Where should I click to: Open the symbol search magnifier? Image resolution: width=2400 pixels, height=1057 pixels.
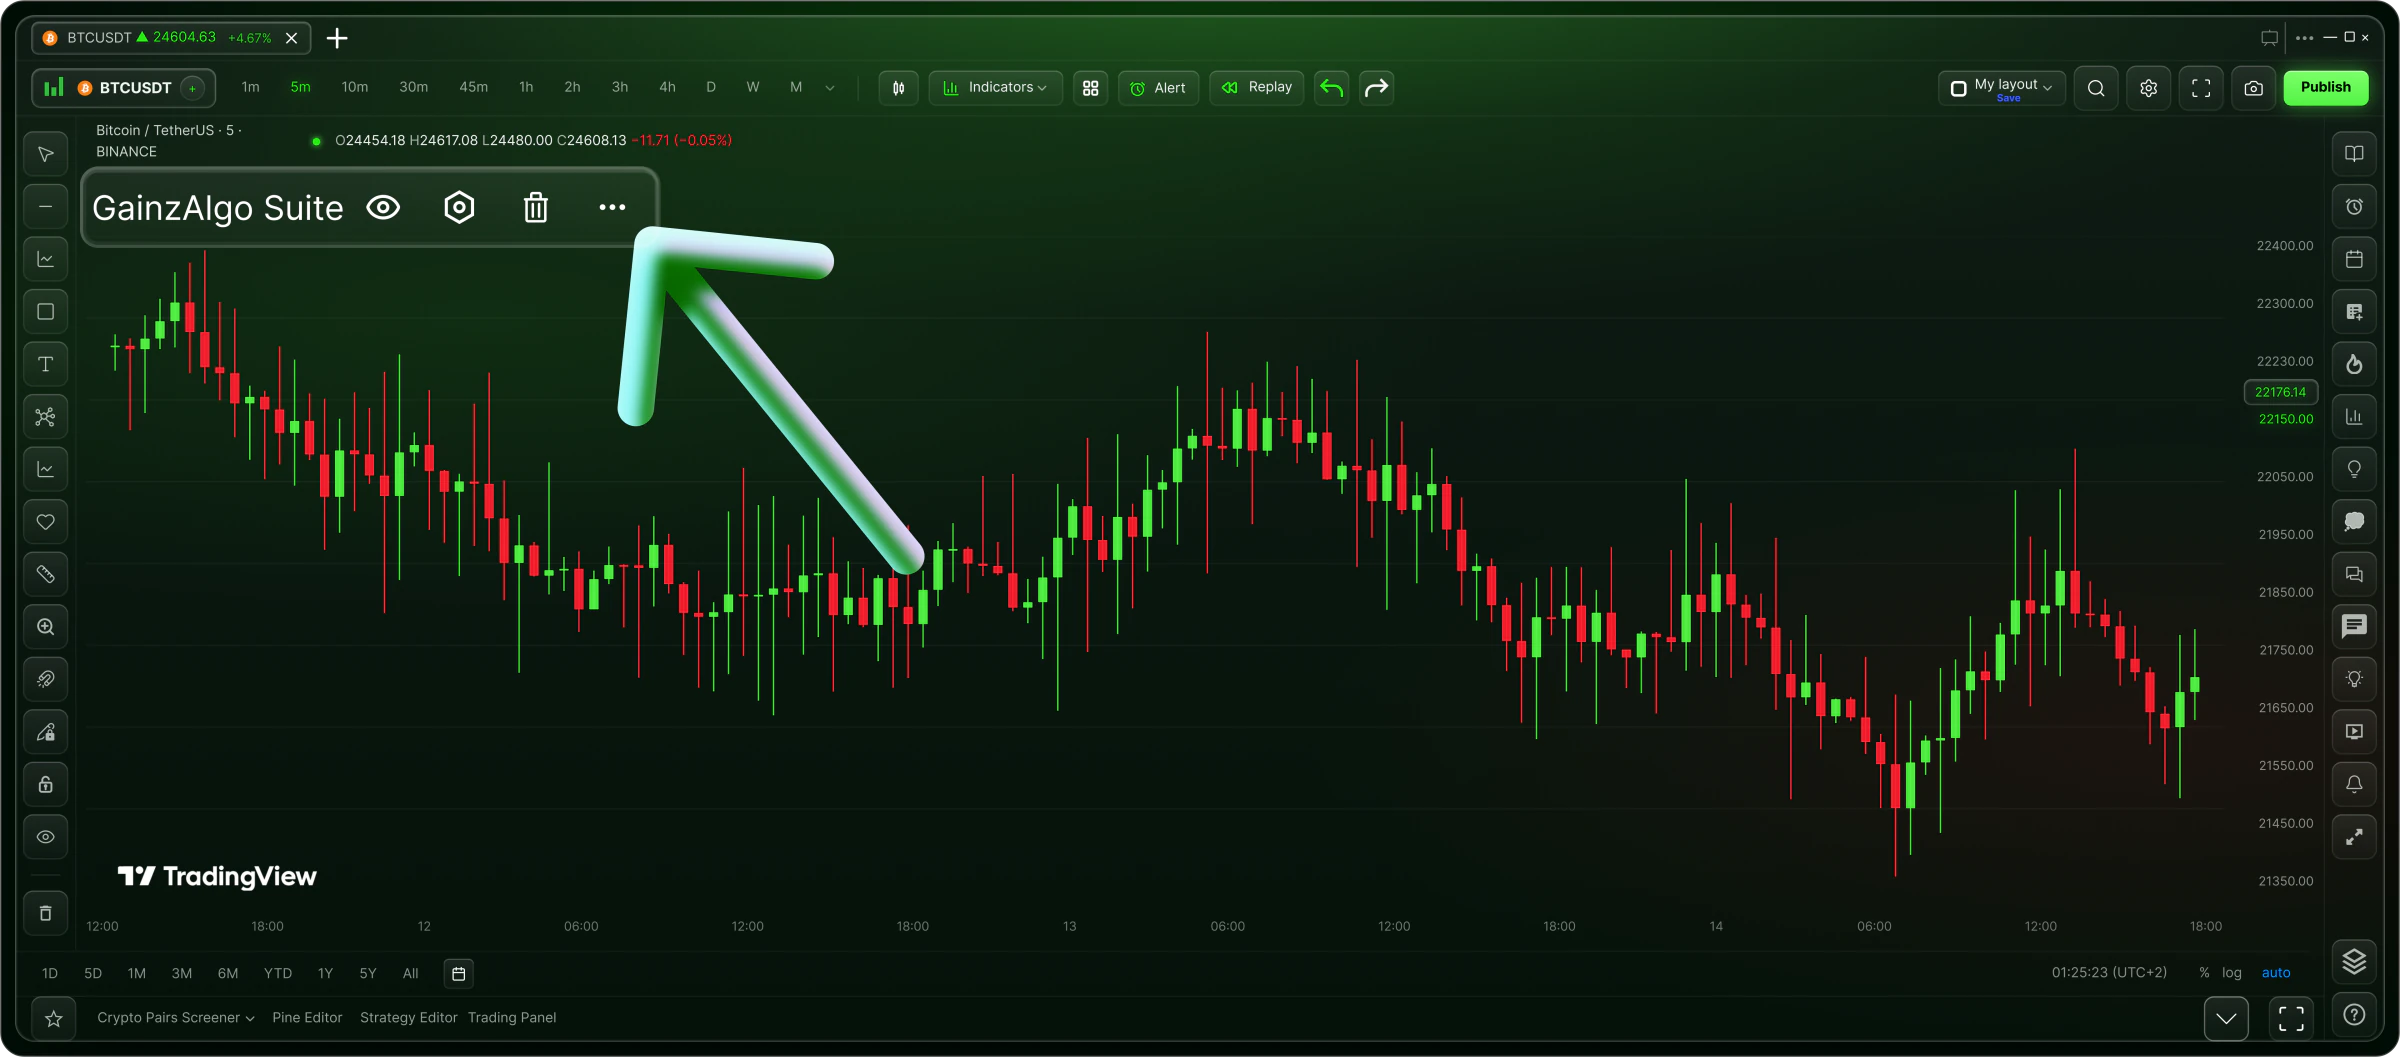[2096, 88]
